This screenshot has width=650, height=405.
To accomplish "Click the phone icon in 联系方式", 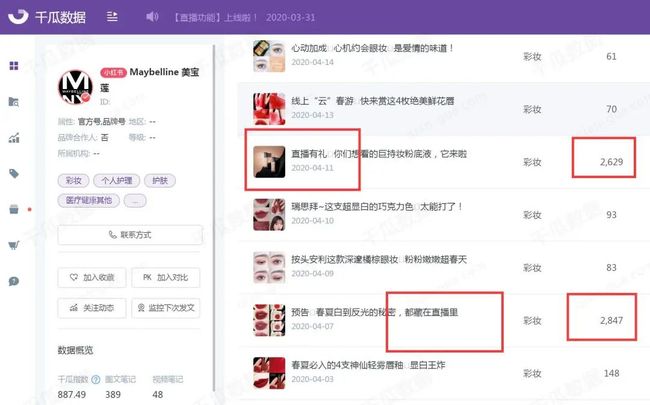I will (x=112, y=235).
